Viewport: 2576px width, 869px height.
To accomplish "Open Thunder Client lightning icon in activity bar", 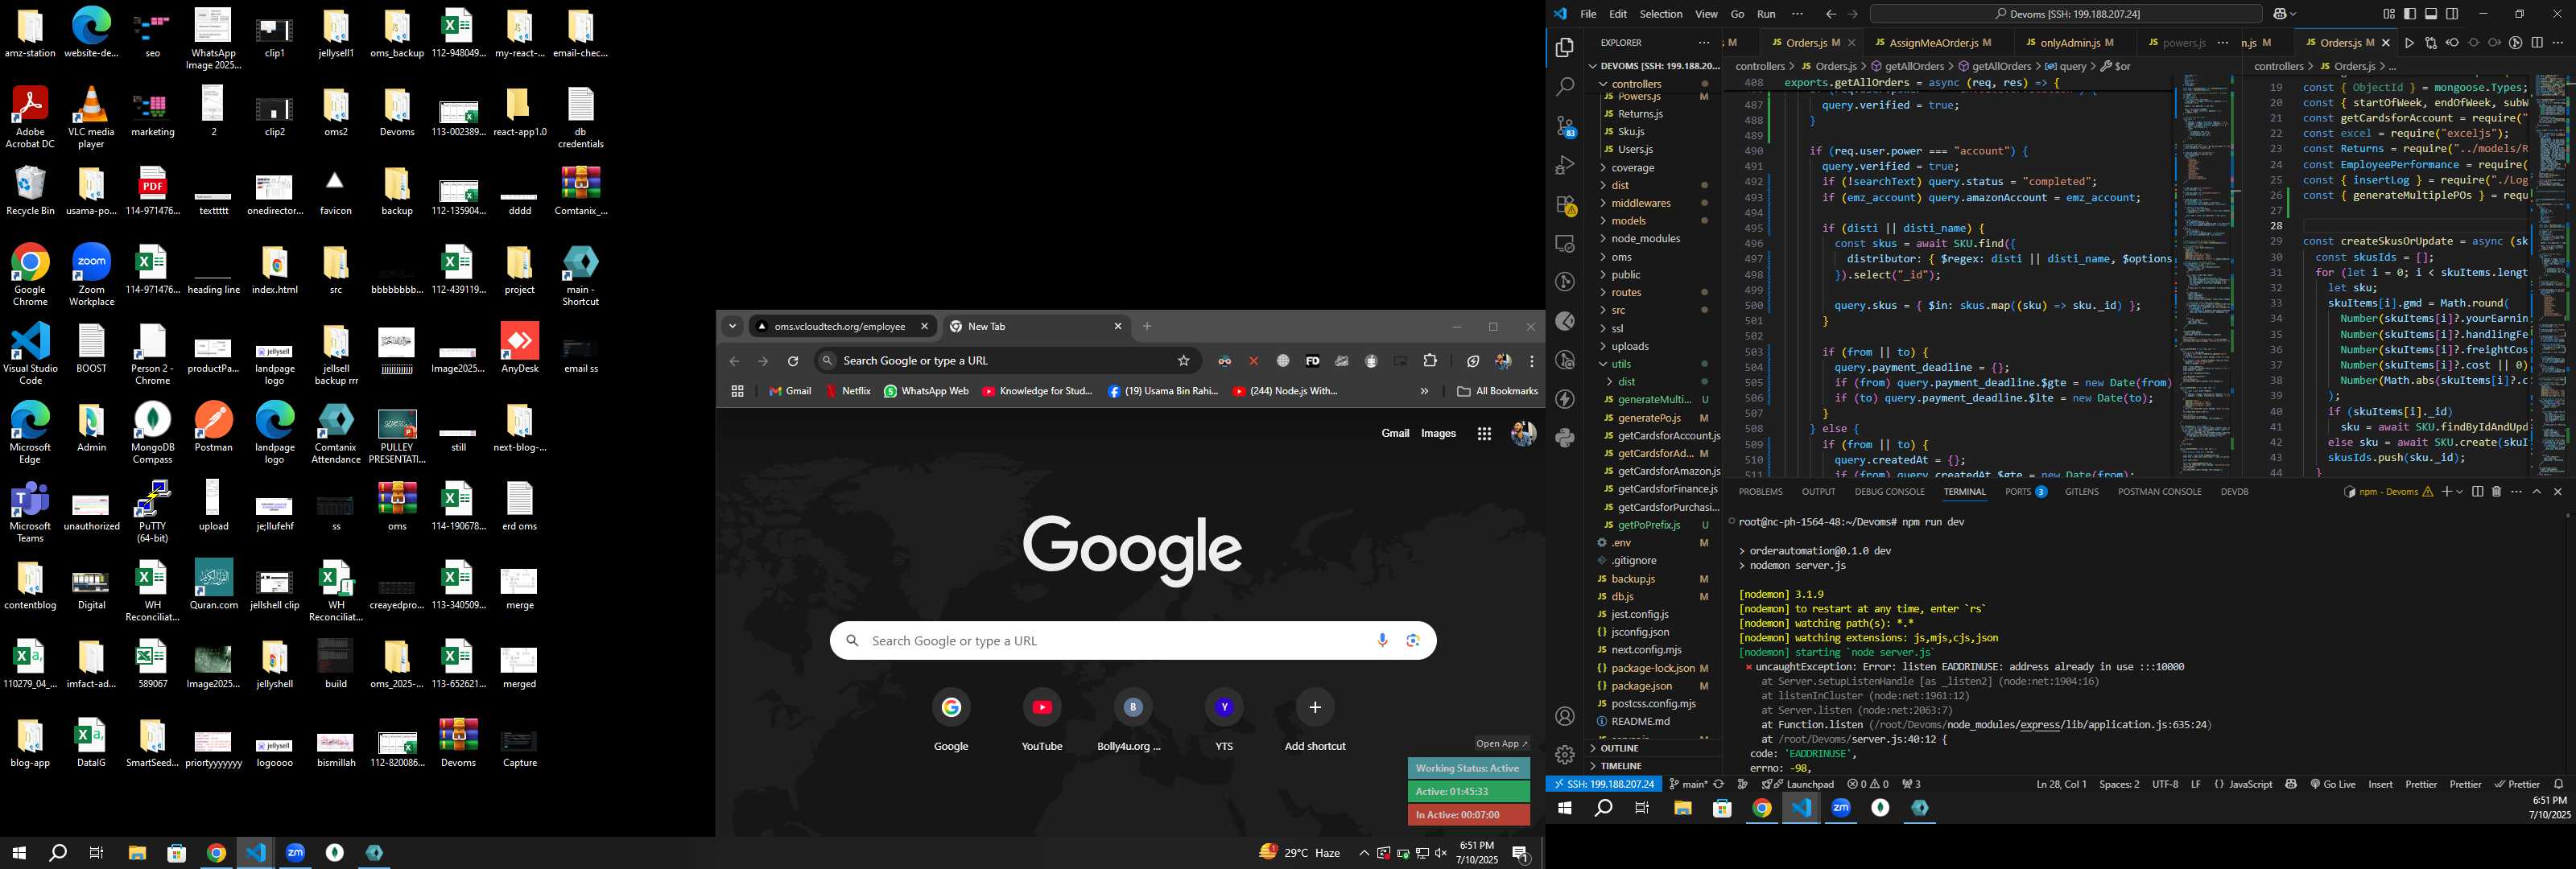I will point(1565,399).
